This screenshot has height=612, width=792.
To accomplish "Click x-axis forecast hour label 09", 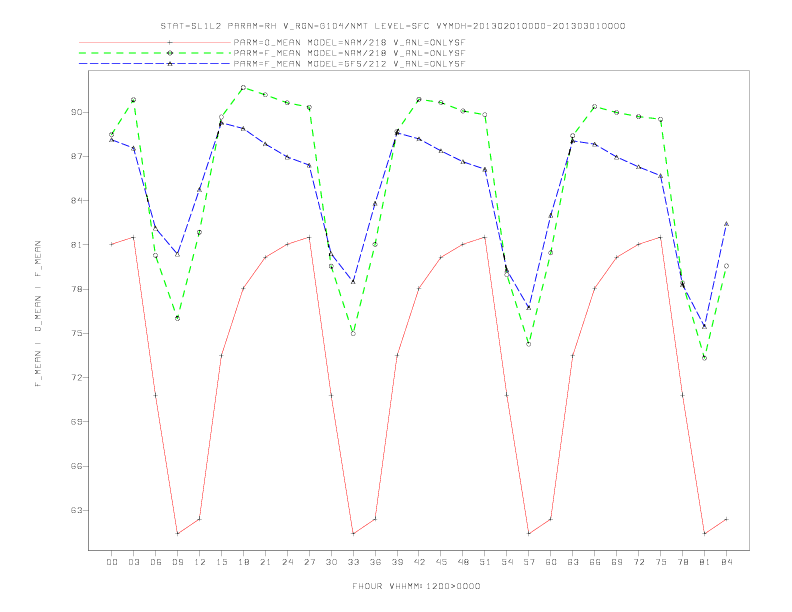I will (177, 562).
